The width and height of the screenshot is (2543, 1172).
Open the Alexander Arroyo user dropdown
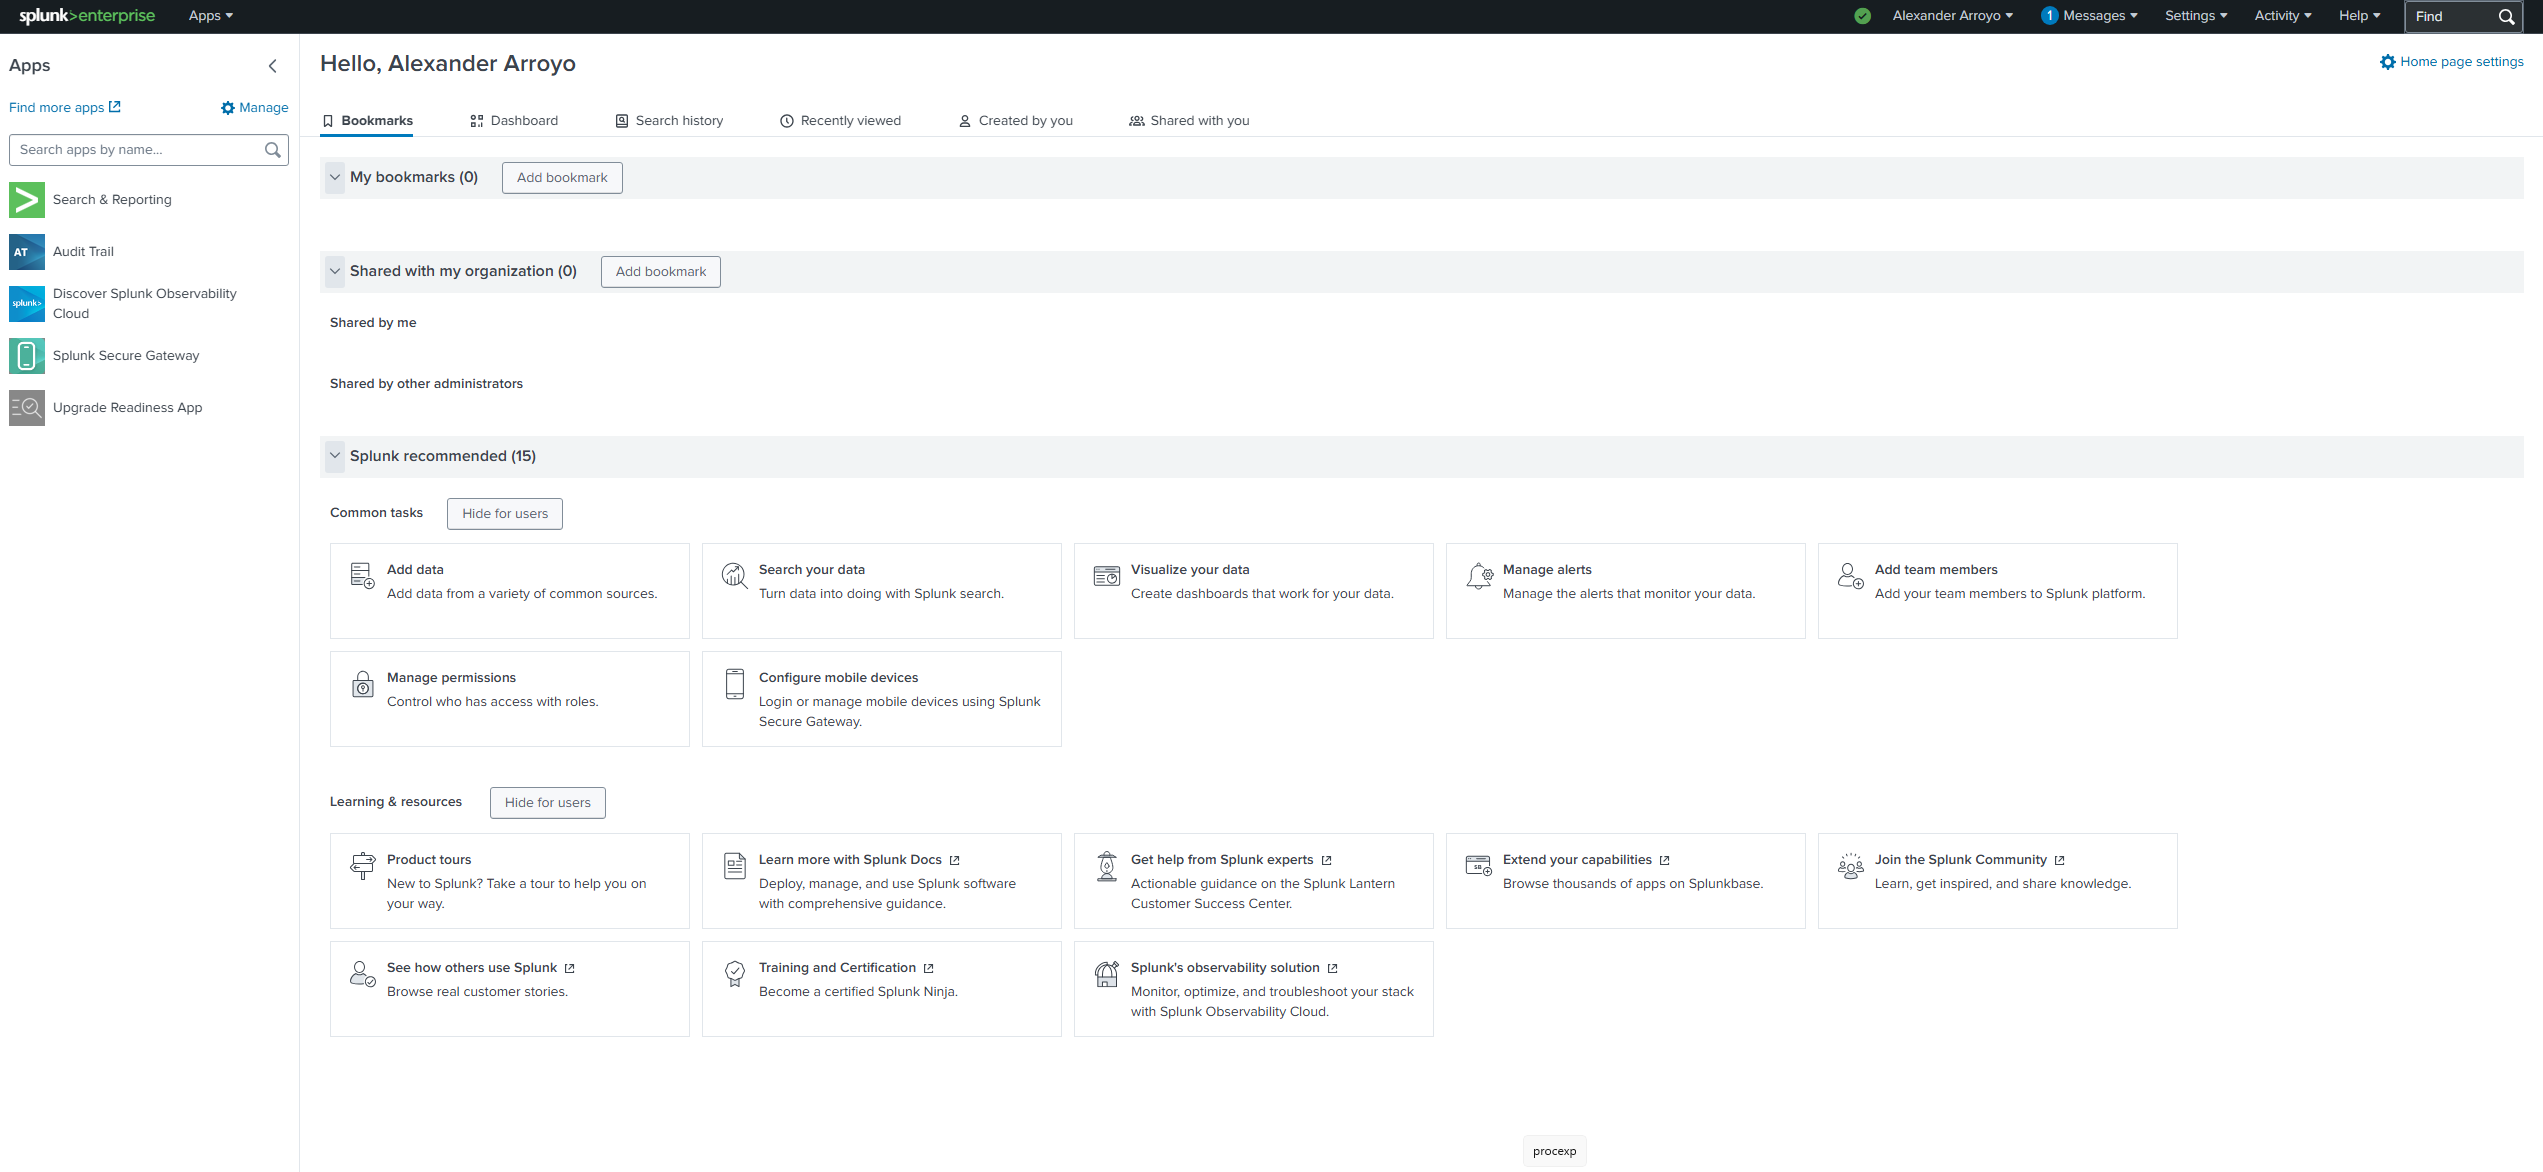pos(1951,16)
